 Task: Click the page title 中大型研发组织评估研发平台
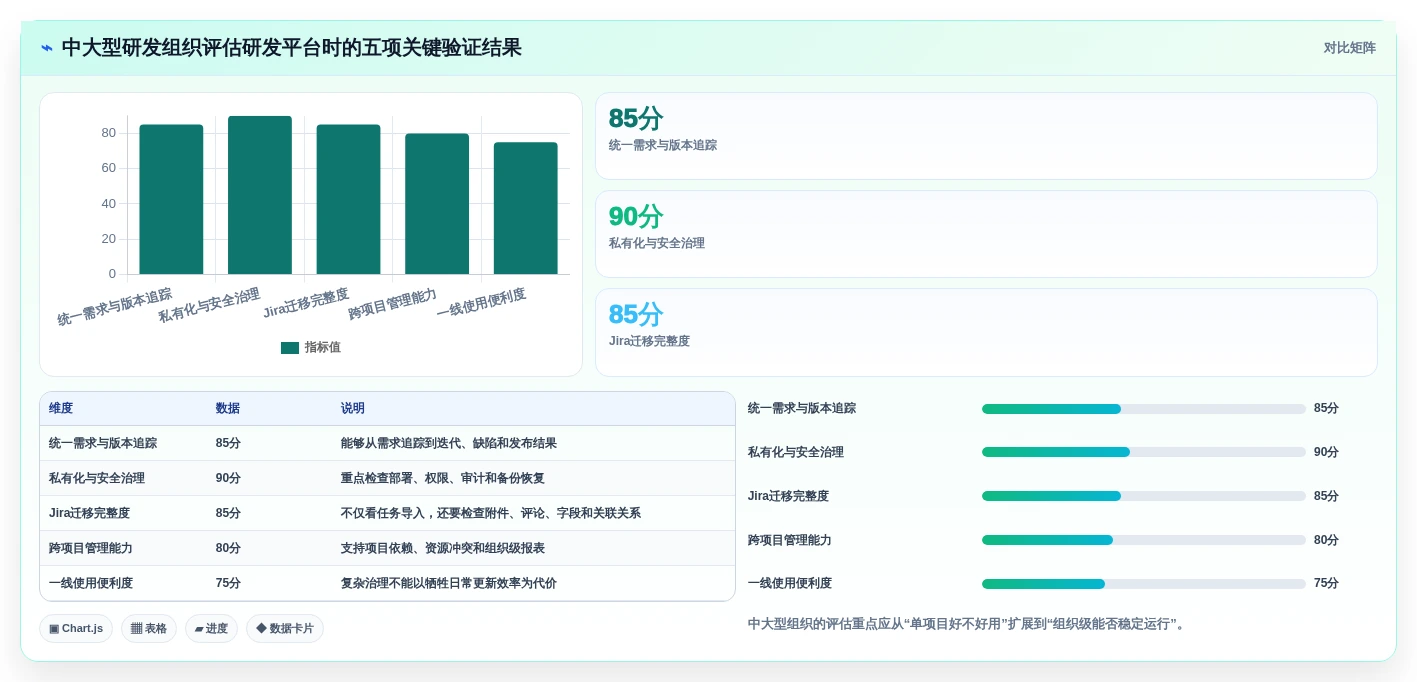coord(292,48)
